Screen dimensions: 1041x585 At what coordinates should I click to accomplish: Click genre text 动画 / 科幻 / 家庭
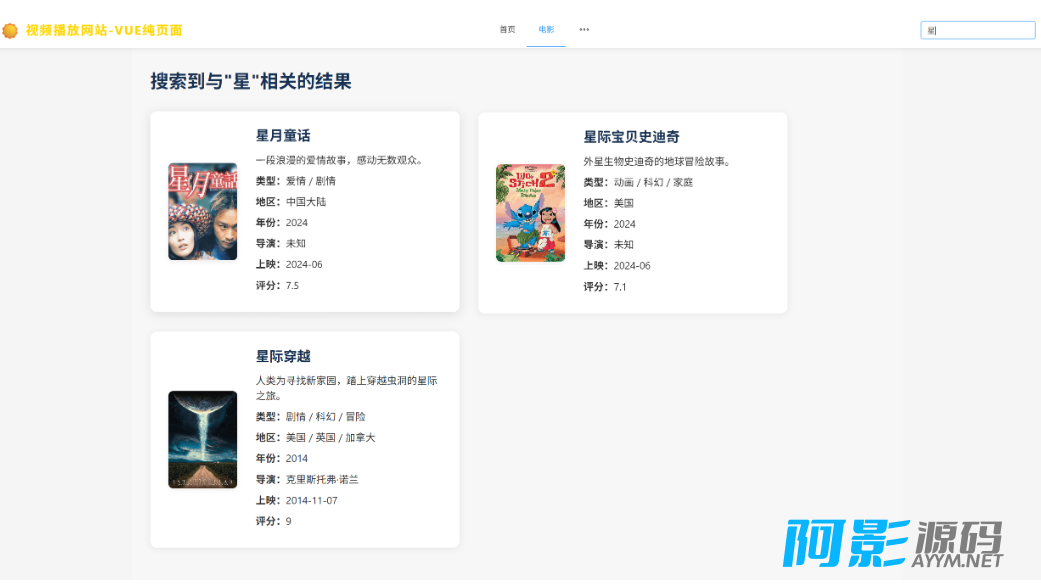(653, 182)
